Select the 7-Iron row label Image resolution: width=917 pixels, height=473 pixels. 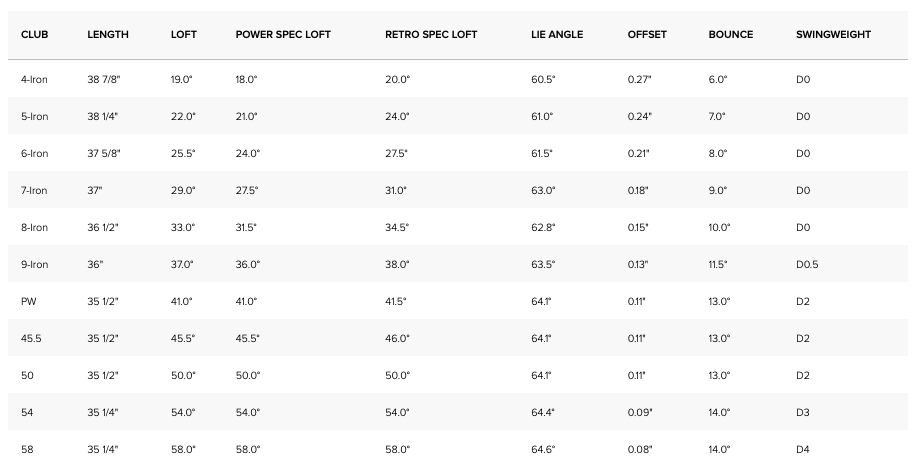[x=34, y=190]
